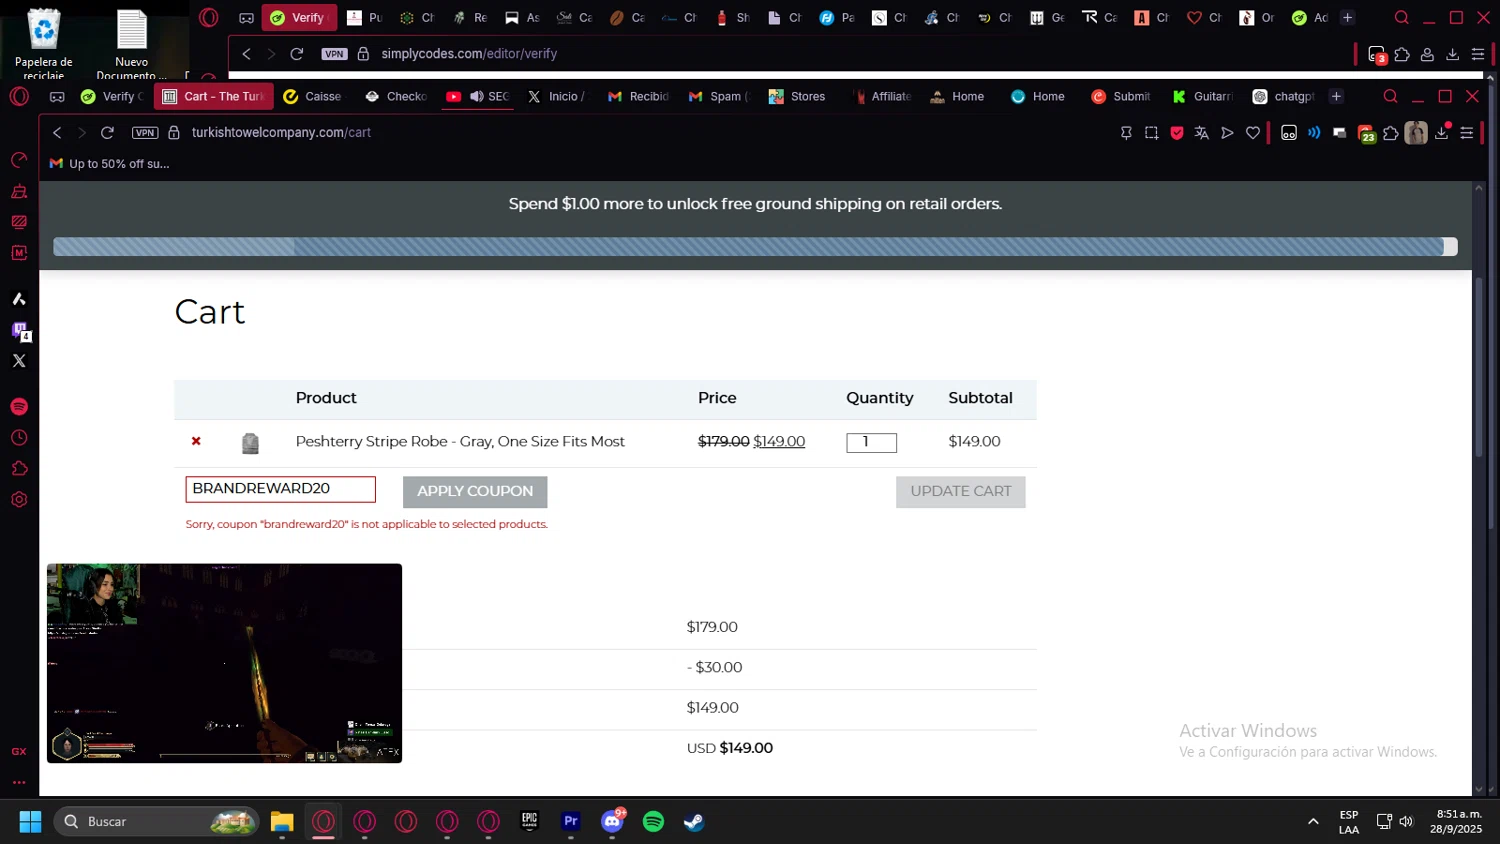Screen dimensions: 1500x844
Task: Open Spotify panel in the sidebar
Action: tap(19, 407)
